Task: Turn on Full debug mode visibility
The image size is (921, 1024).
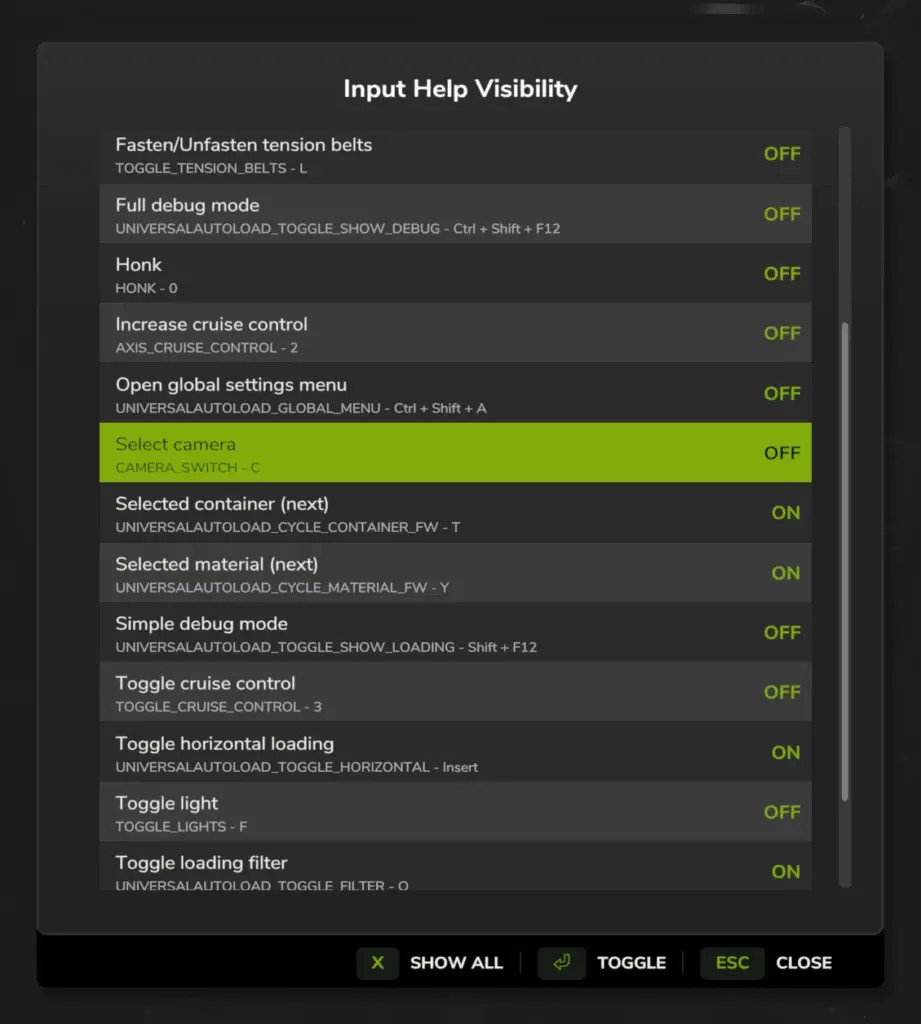Action: [455, 213]
